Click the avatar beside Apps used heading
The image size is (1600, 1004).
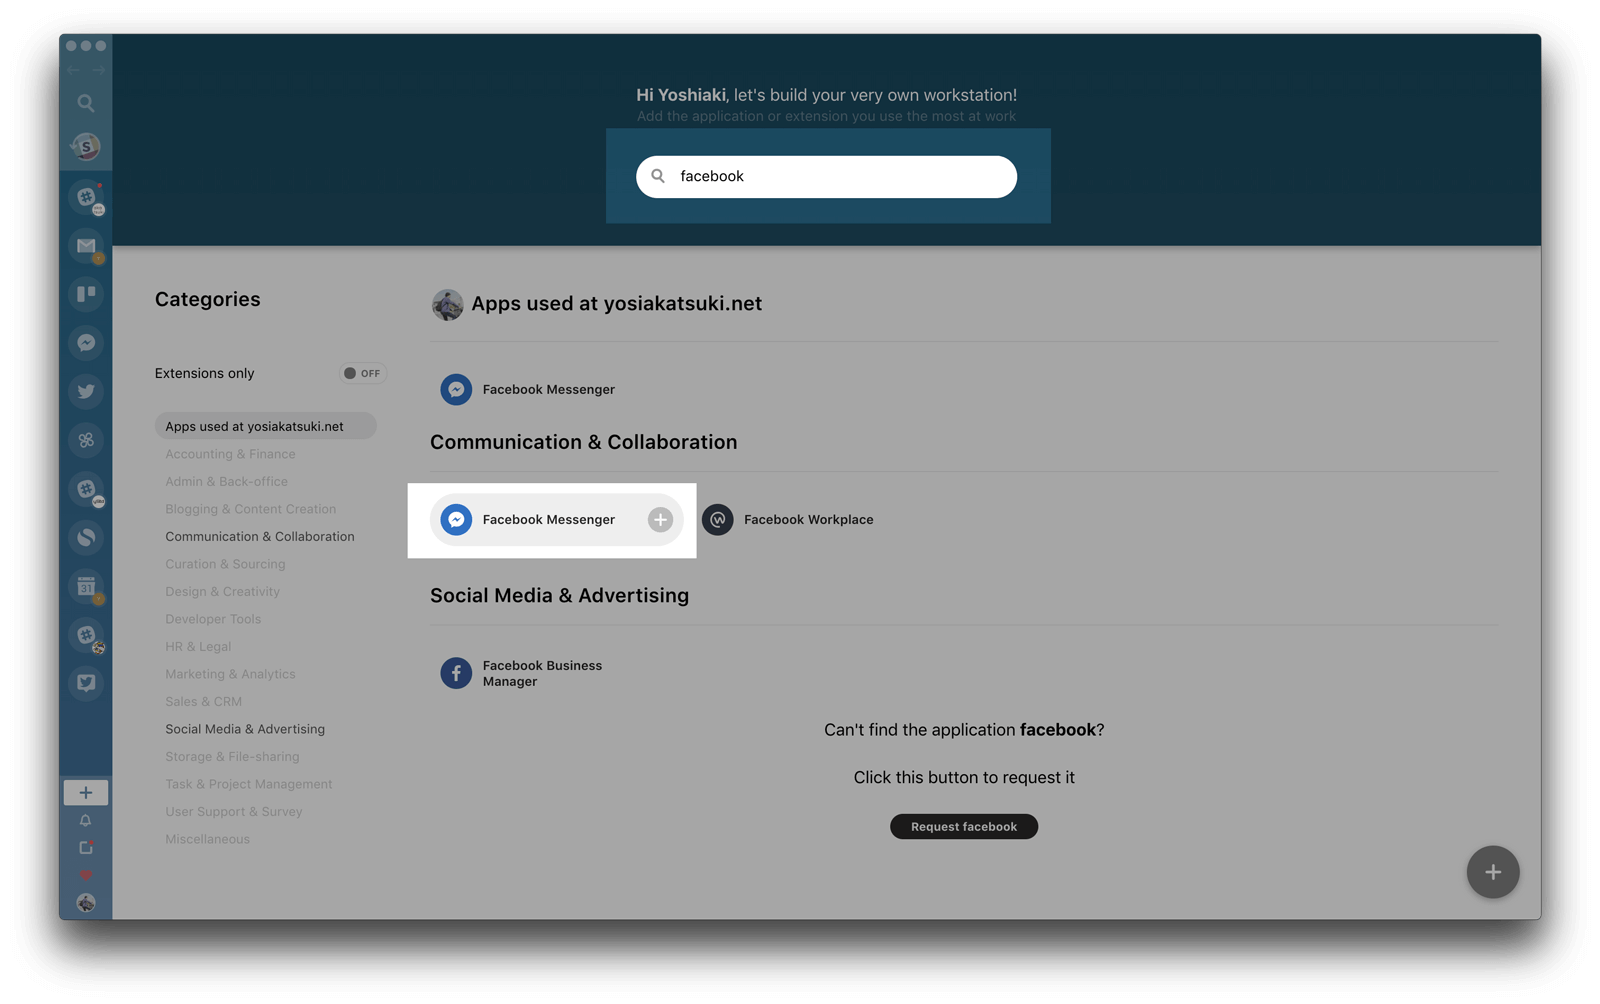click(447, 304)
